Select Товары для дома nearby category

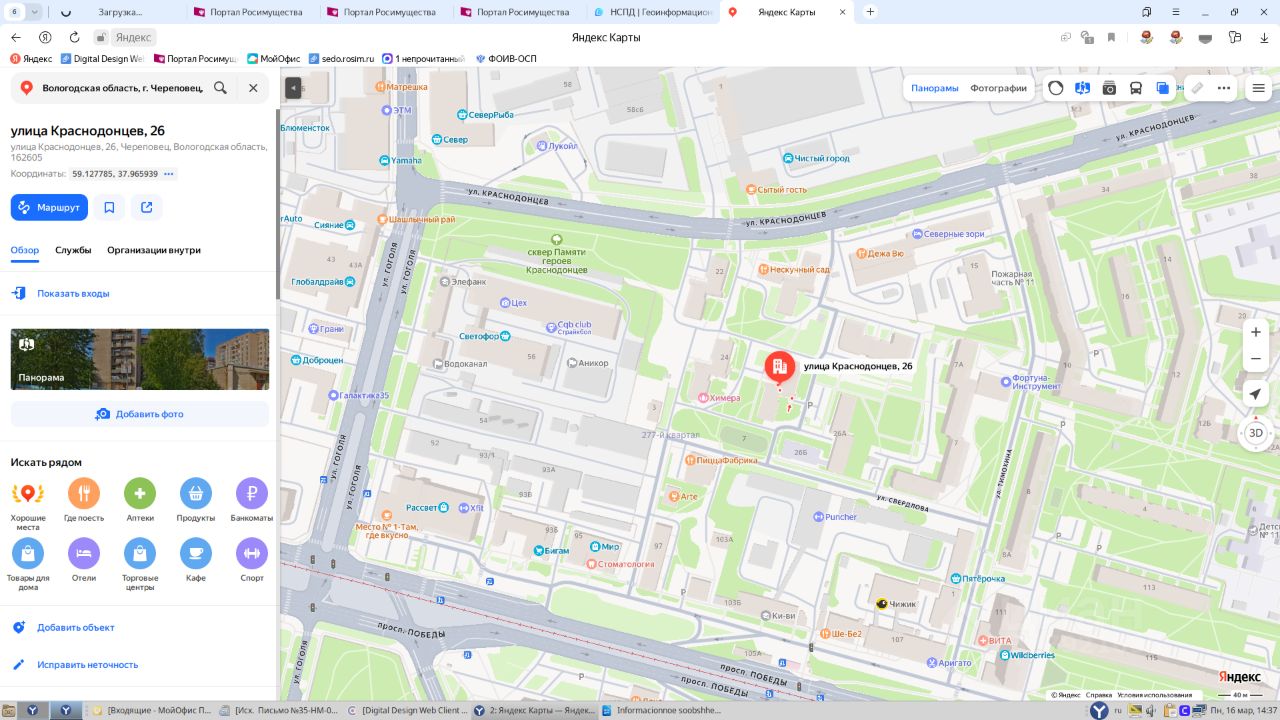click(28, 564)
